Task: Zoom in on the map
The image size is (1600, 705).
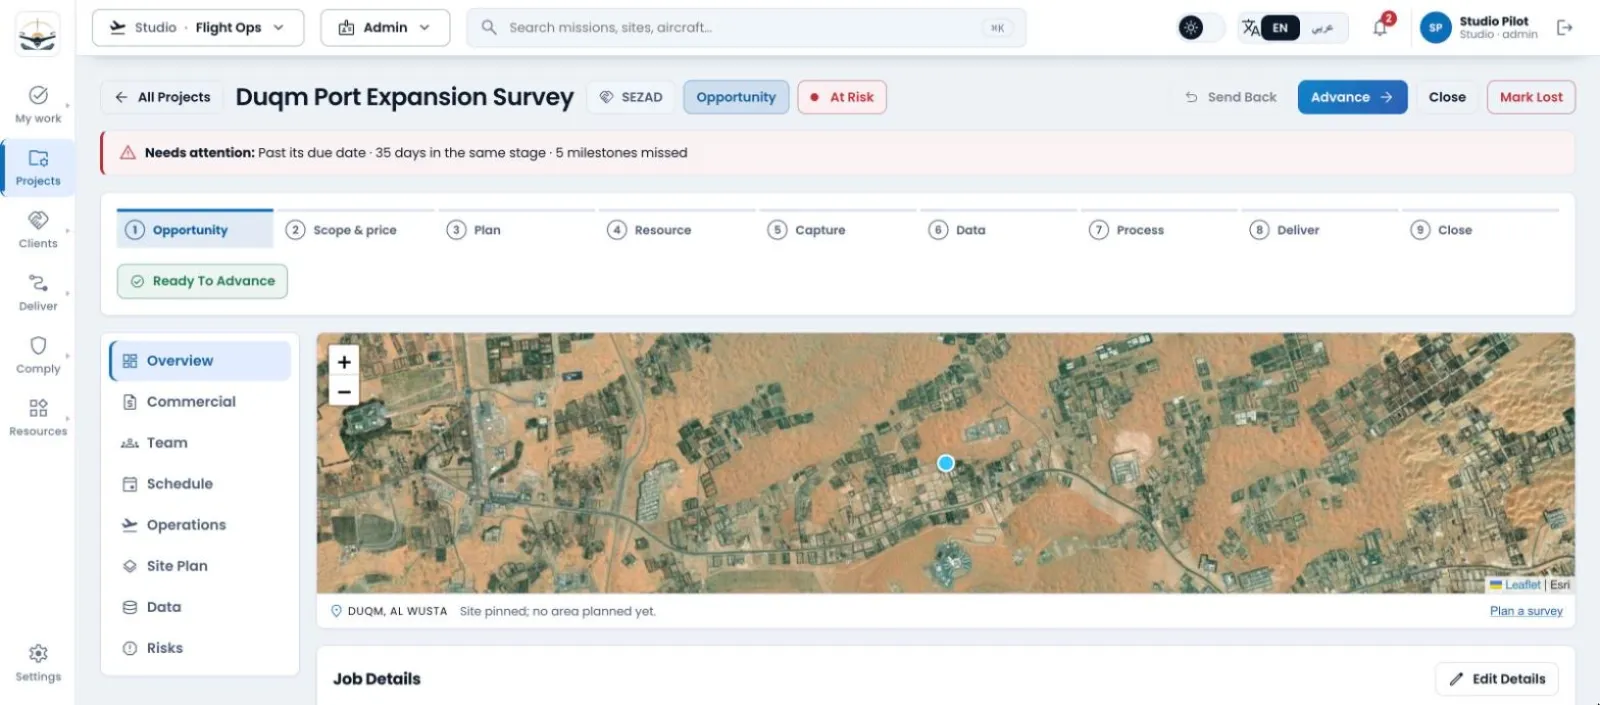Action: coord(344,362)
